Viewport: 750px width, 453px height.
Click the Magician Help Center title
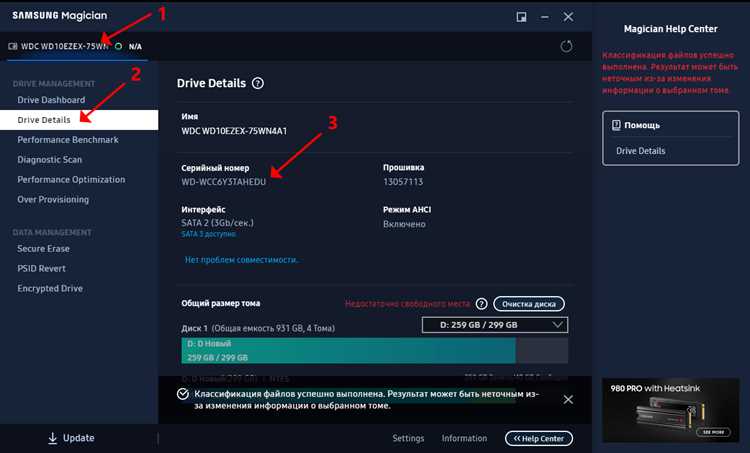pyautogui.click(x=671, y=29)
